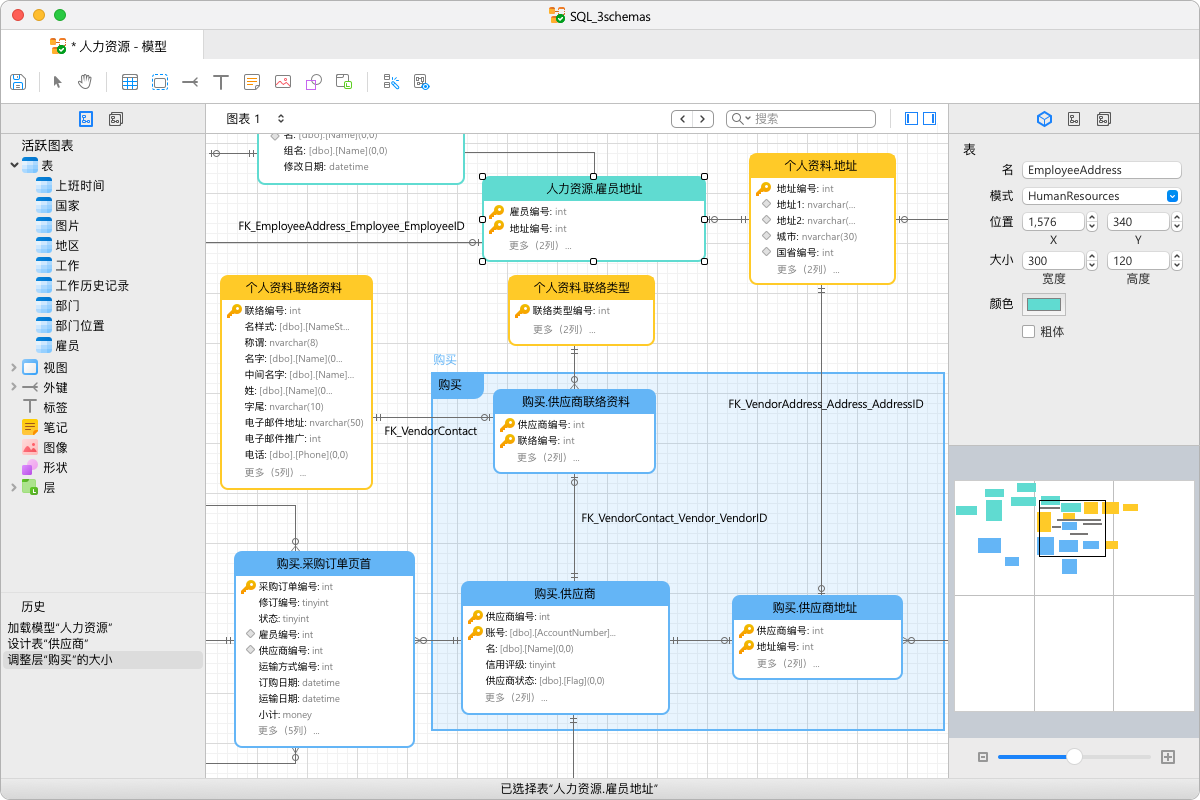Click the 宽度 width stepper
1200x800 pixels.
[x=1092, y=260]
